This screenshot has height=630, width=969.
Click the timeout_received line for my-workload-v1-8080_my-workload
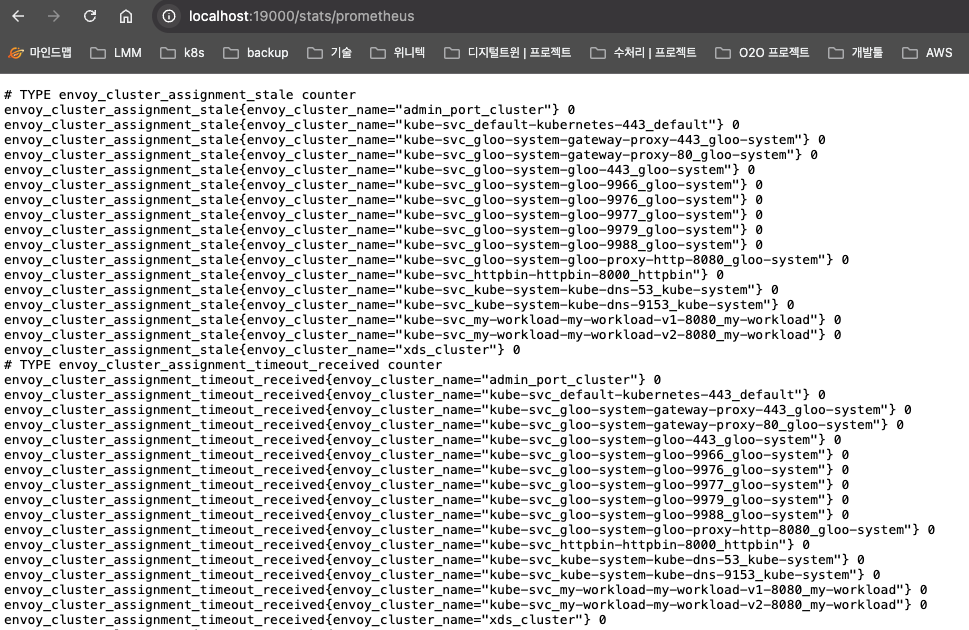coord(466,589)
